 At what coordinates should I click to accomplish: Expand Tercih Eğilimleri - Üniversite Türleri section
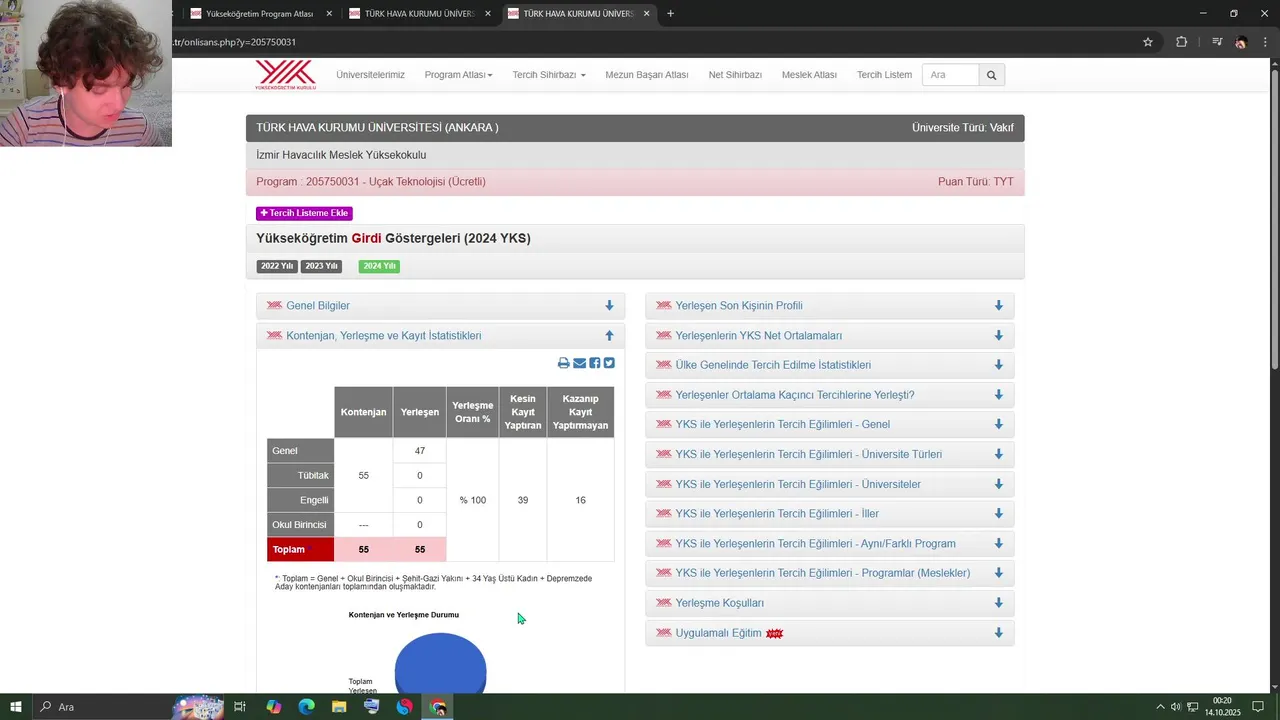tap(829, 454)
